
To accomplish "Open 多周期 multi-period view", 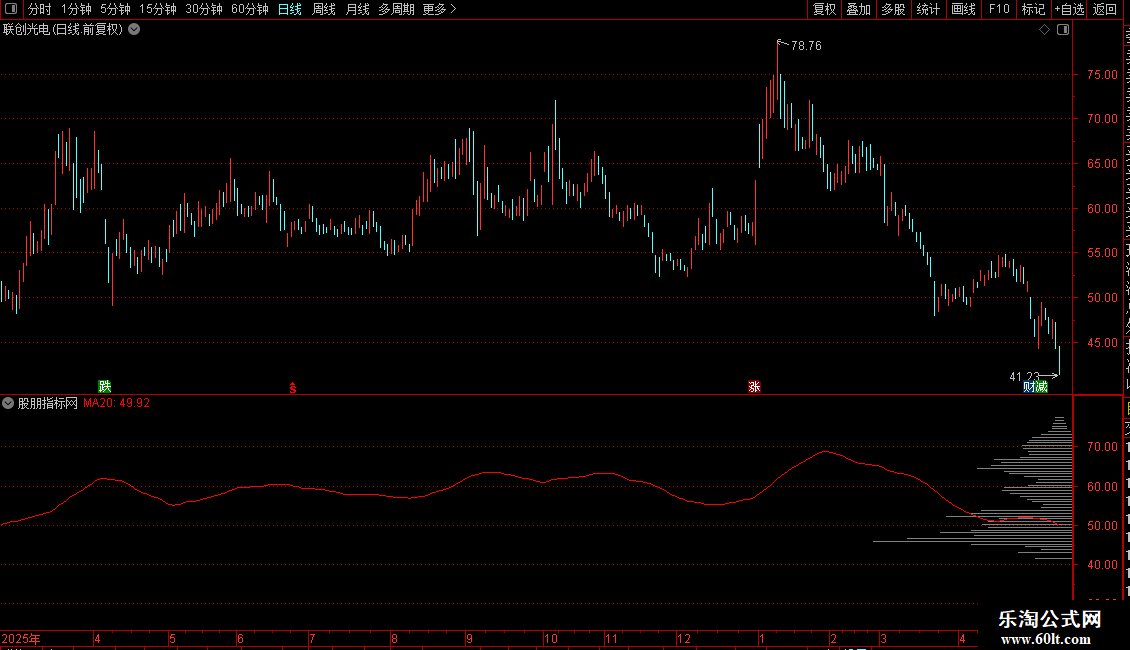I will [x=396, y=9].
